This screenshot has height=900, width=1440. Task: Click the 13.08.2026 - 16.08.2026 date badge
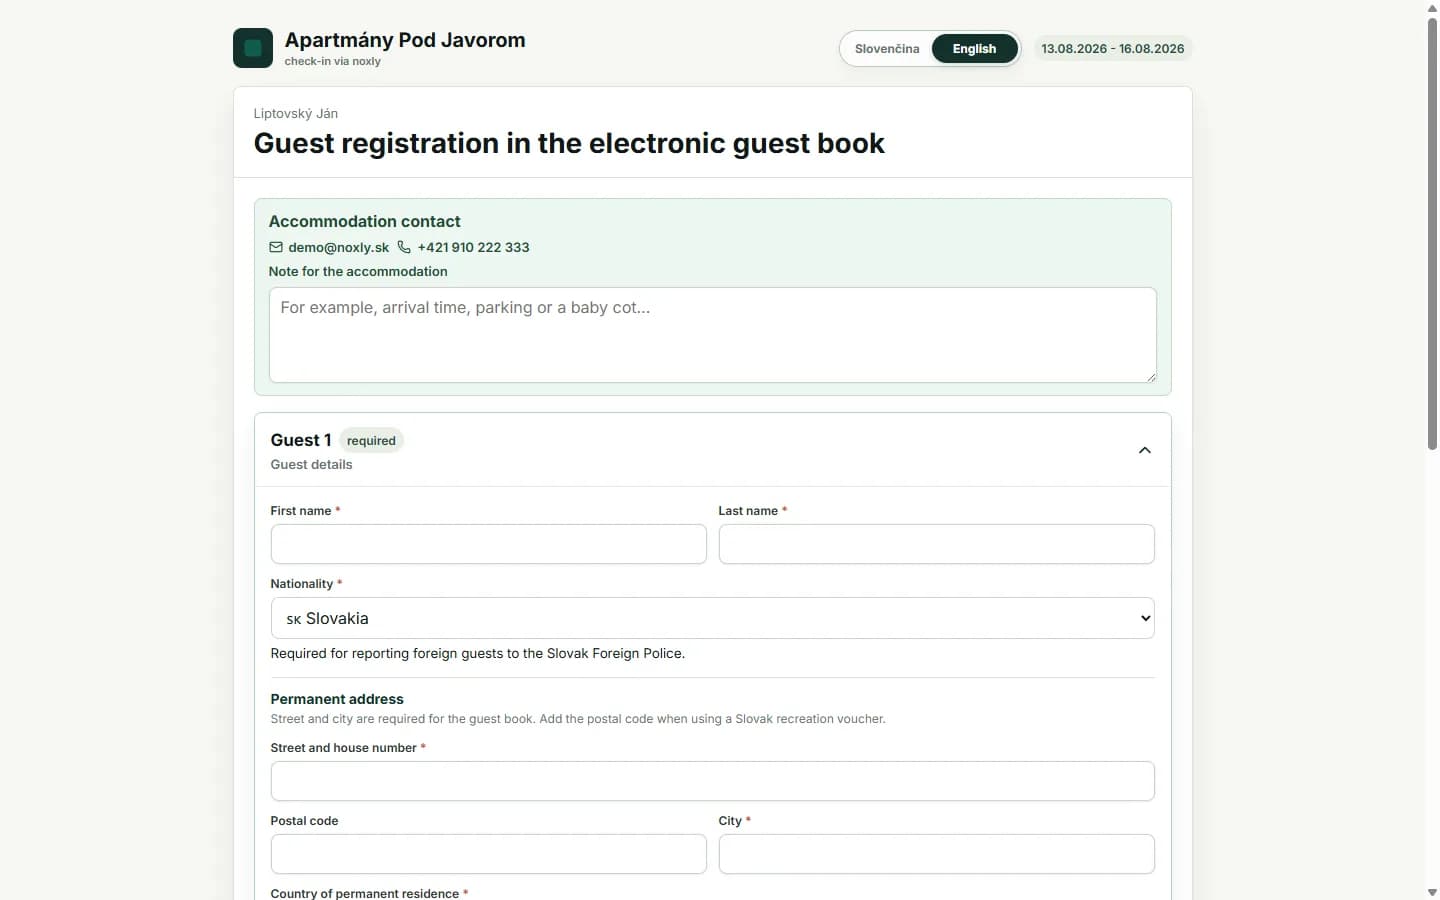coord(1112,48)
